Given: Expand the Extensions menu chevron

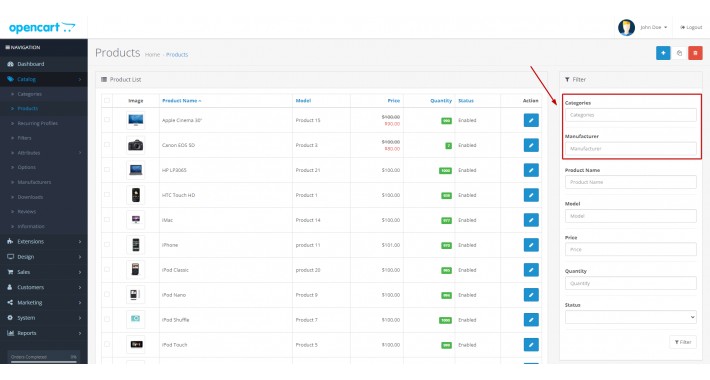Looking at the screenshot, I should coord(80,241).
